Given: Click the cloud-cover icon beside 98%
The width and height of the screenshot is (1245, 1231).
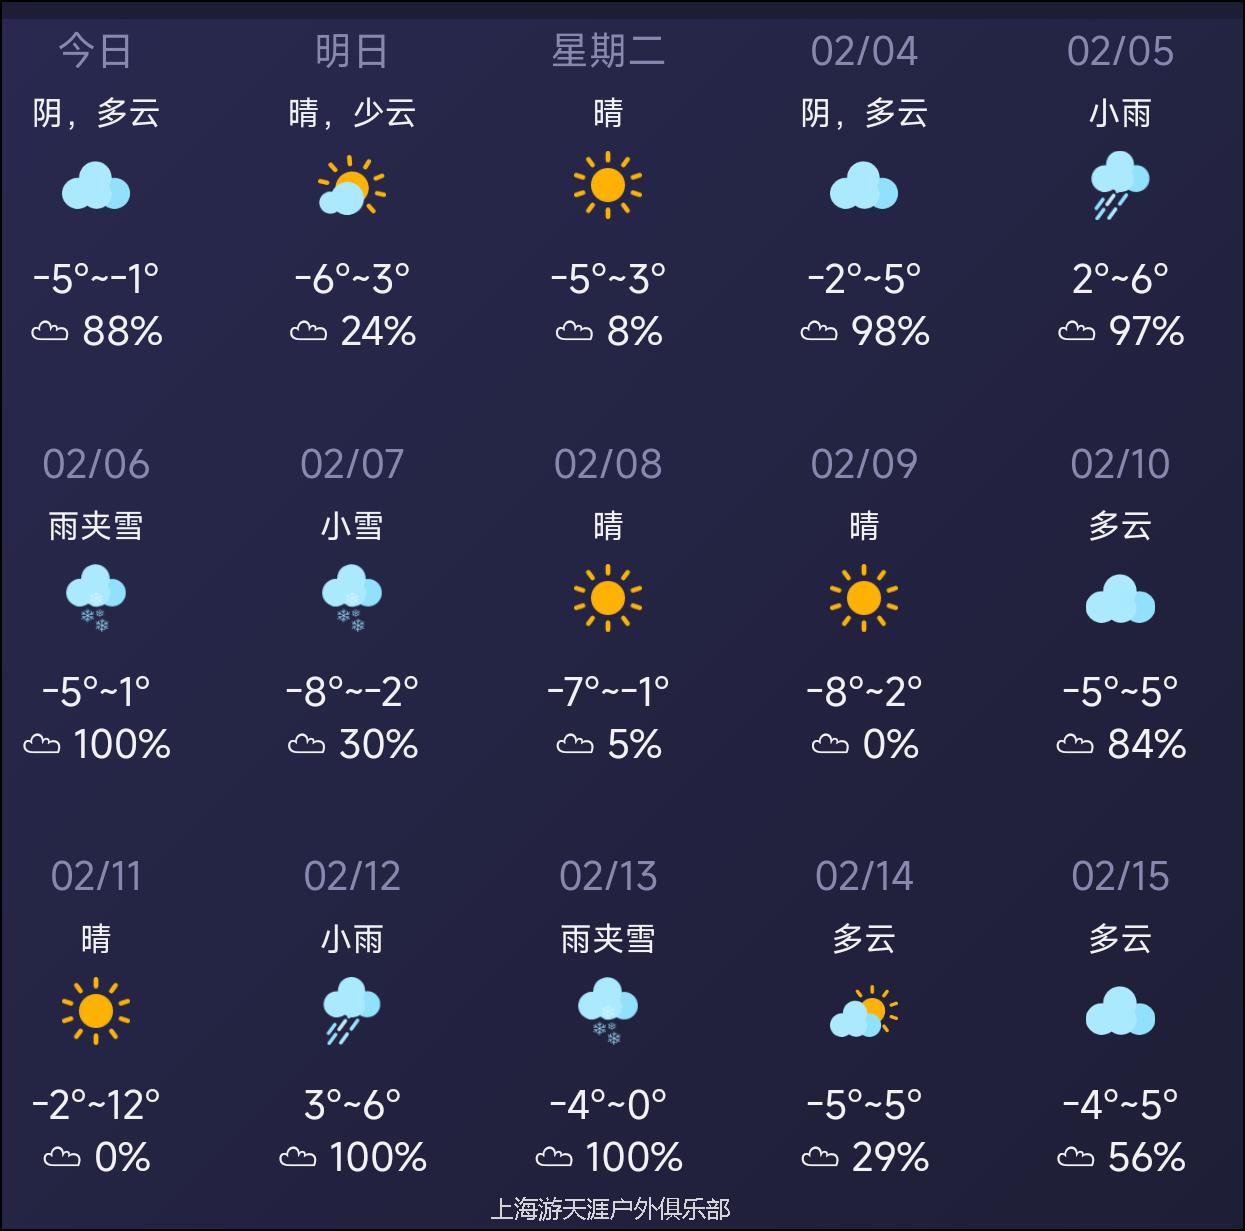Looking at the screenshot, I should pos(819,331).
